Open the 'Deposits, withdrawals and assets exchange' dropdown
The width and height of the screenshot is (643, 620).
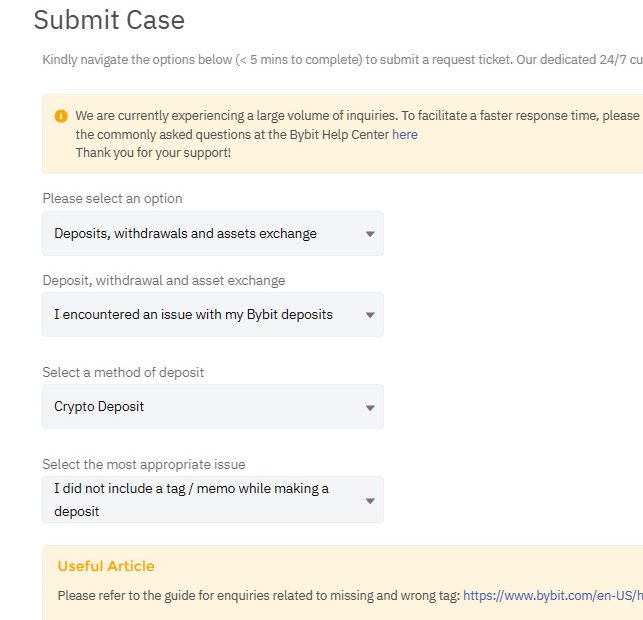213,234
